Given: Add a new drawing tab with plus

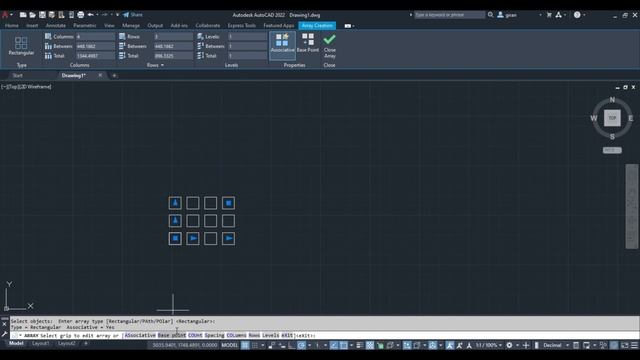Looking at the screenshot, I should (x=114, y=76).
